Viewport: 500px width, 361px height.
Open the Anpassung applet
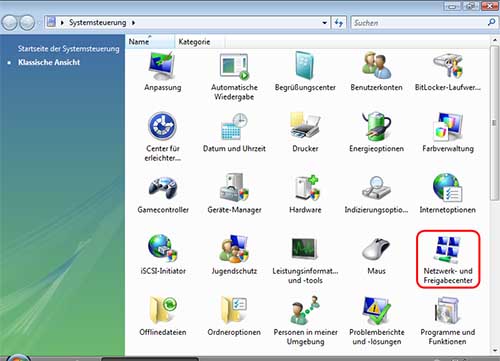tap(163, 72)
